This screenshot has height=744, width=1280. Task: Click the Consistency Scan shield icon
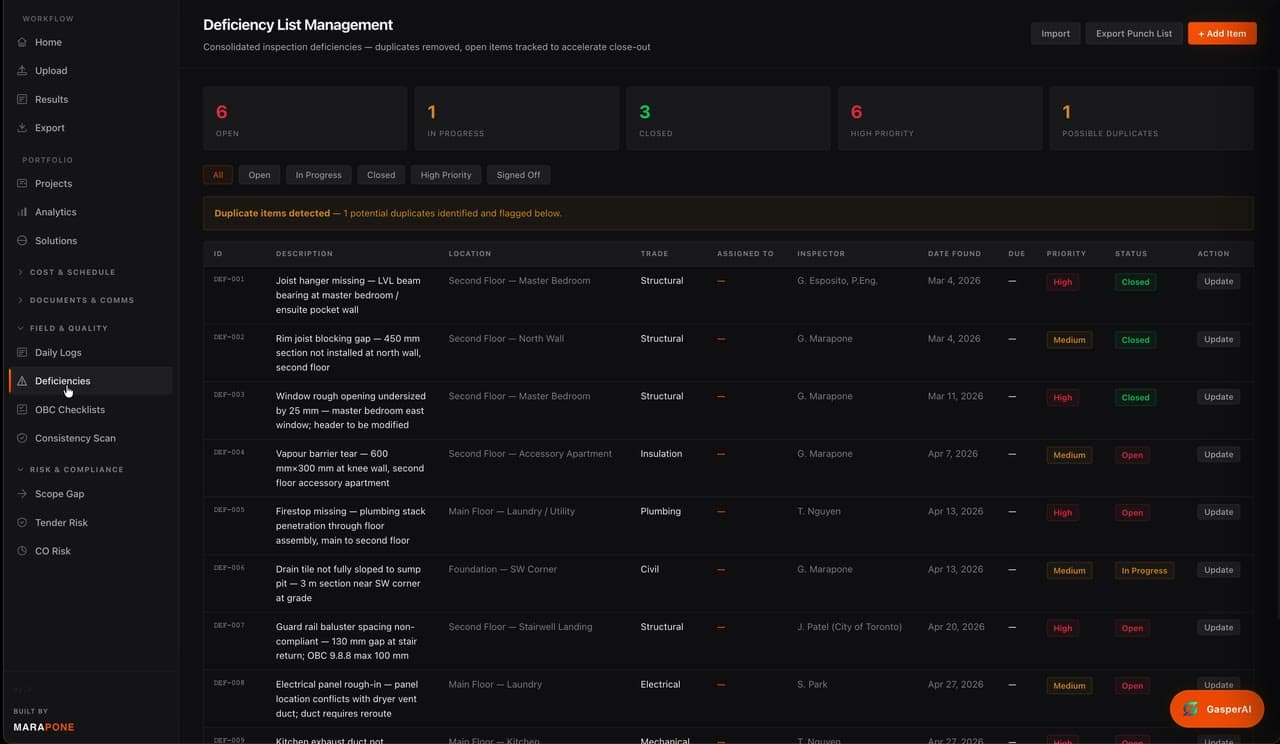point(22,438)
